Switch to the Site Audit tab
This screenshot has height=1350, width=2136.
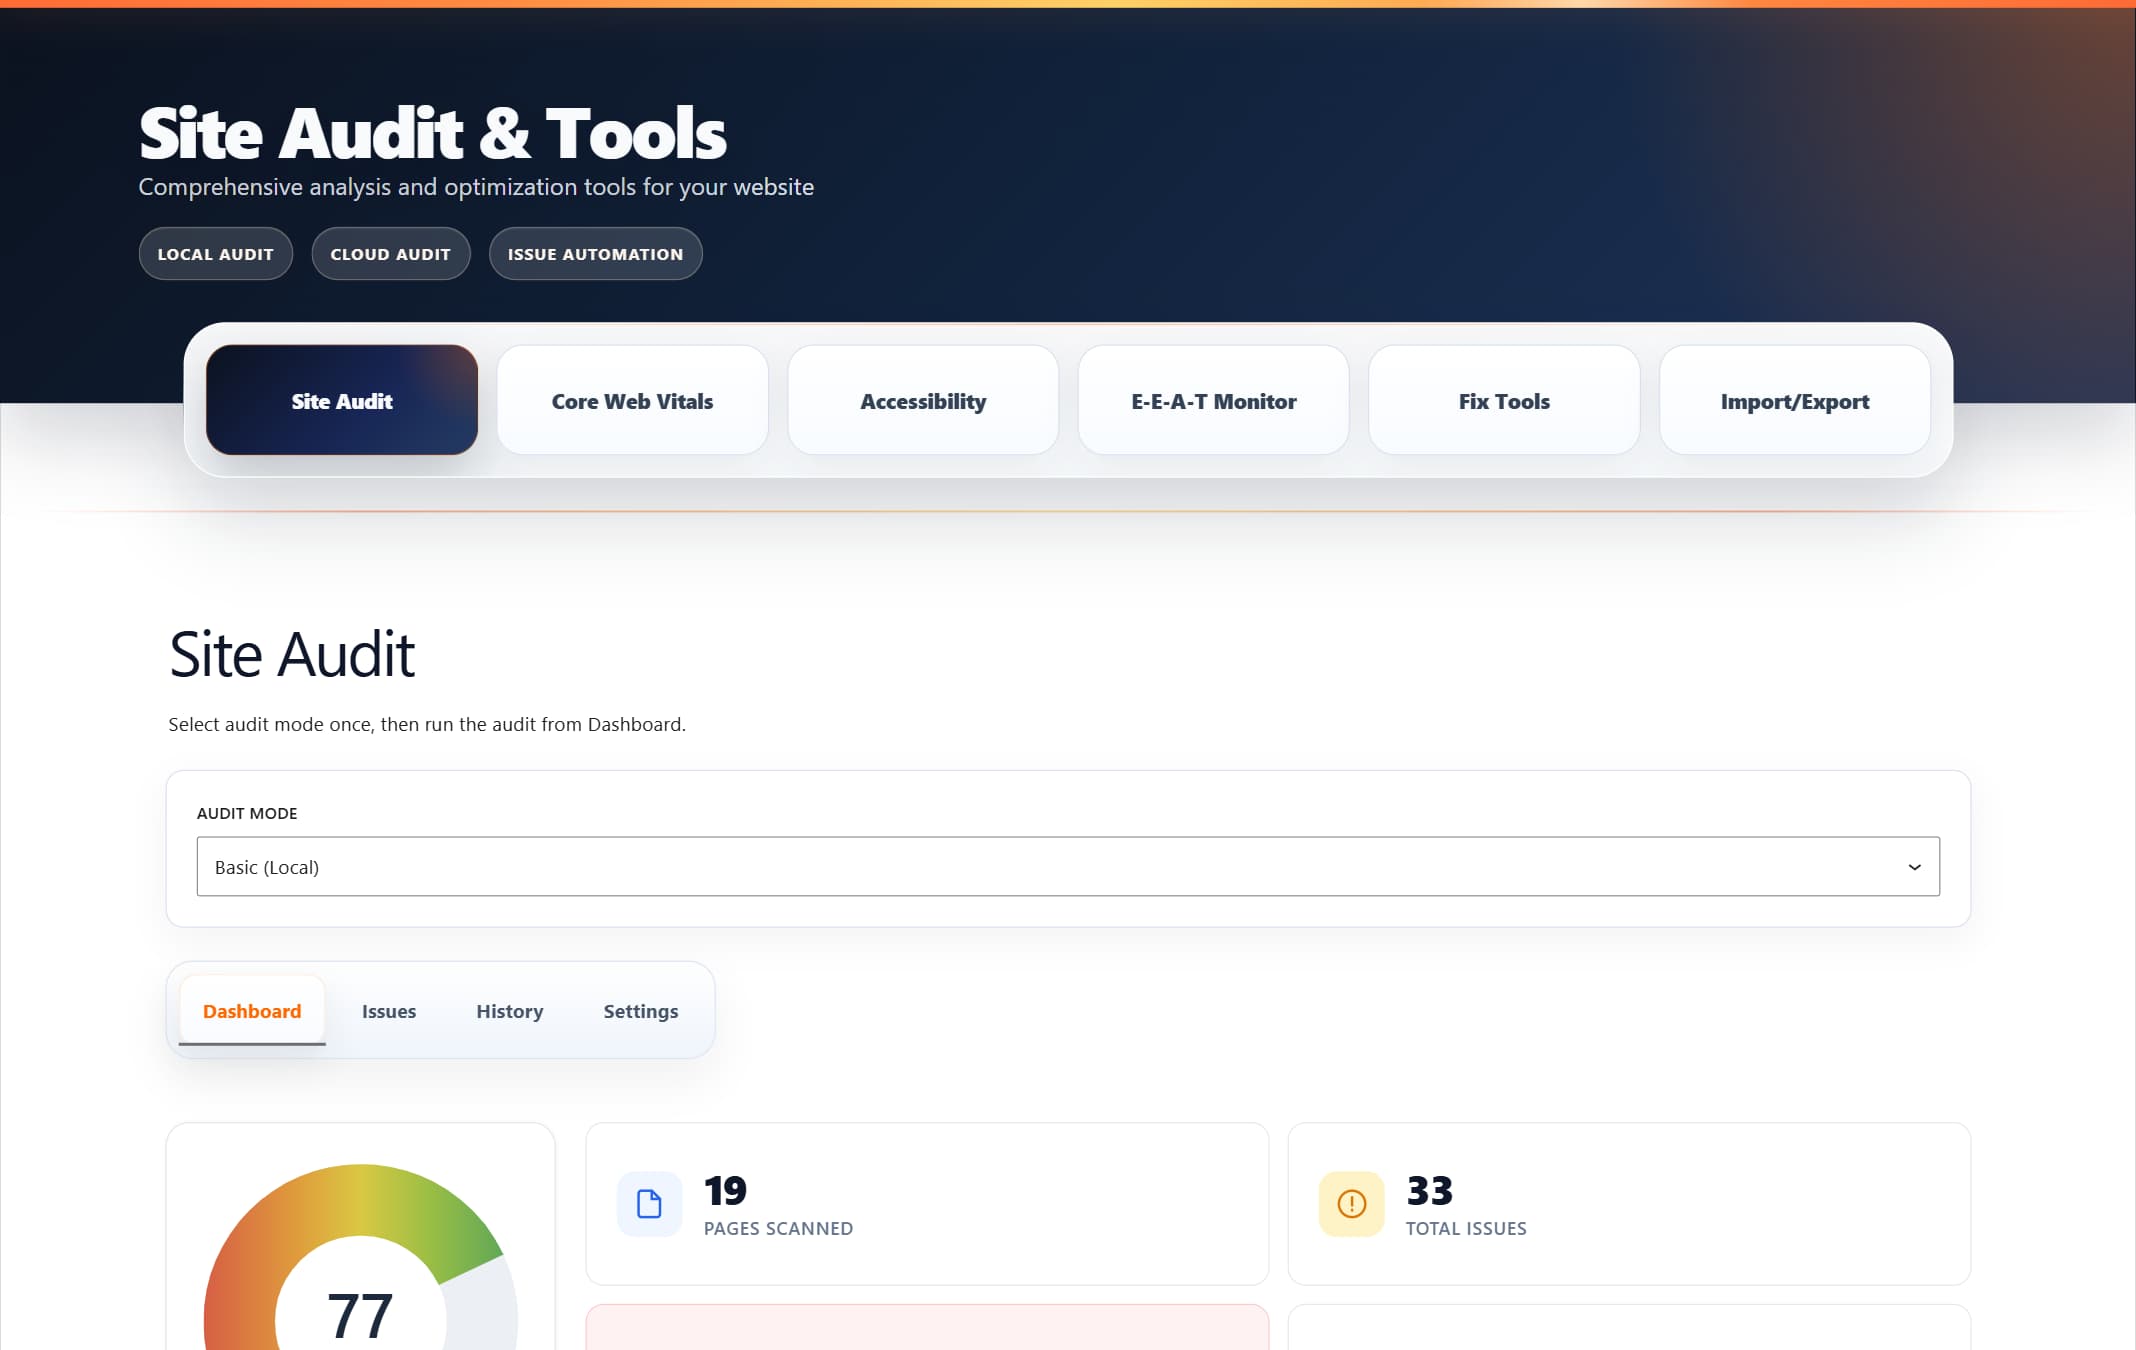tap(342, 400)
